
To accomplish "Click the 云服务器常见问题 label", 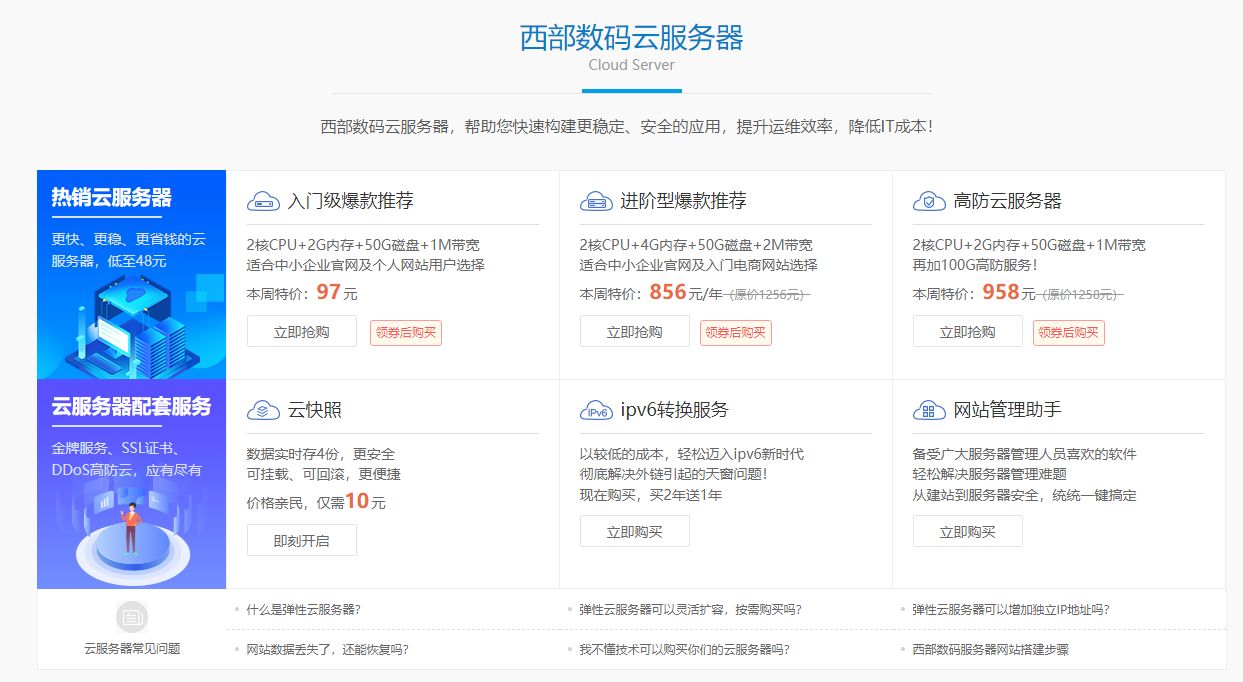I will tap(132, 649).
